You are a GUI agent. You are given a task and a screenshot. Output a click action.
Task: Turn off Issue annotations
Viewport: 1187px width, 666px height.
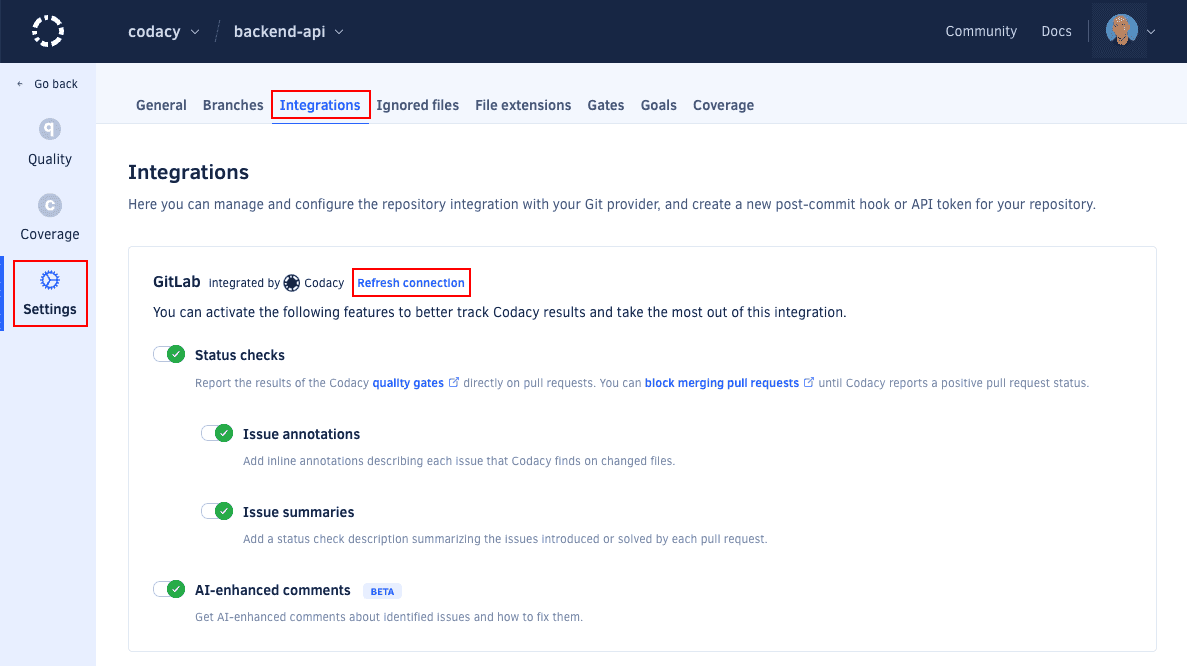[217, 432]
